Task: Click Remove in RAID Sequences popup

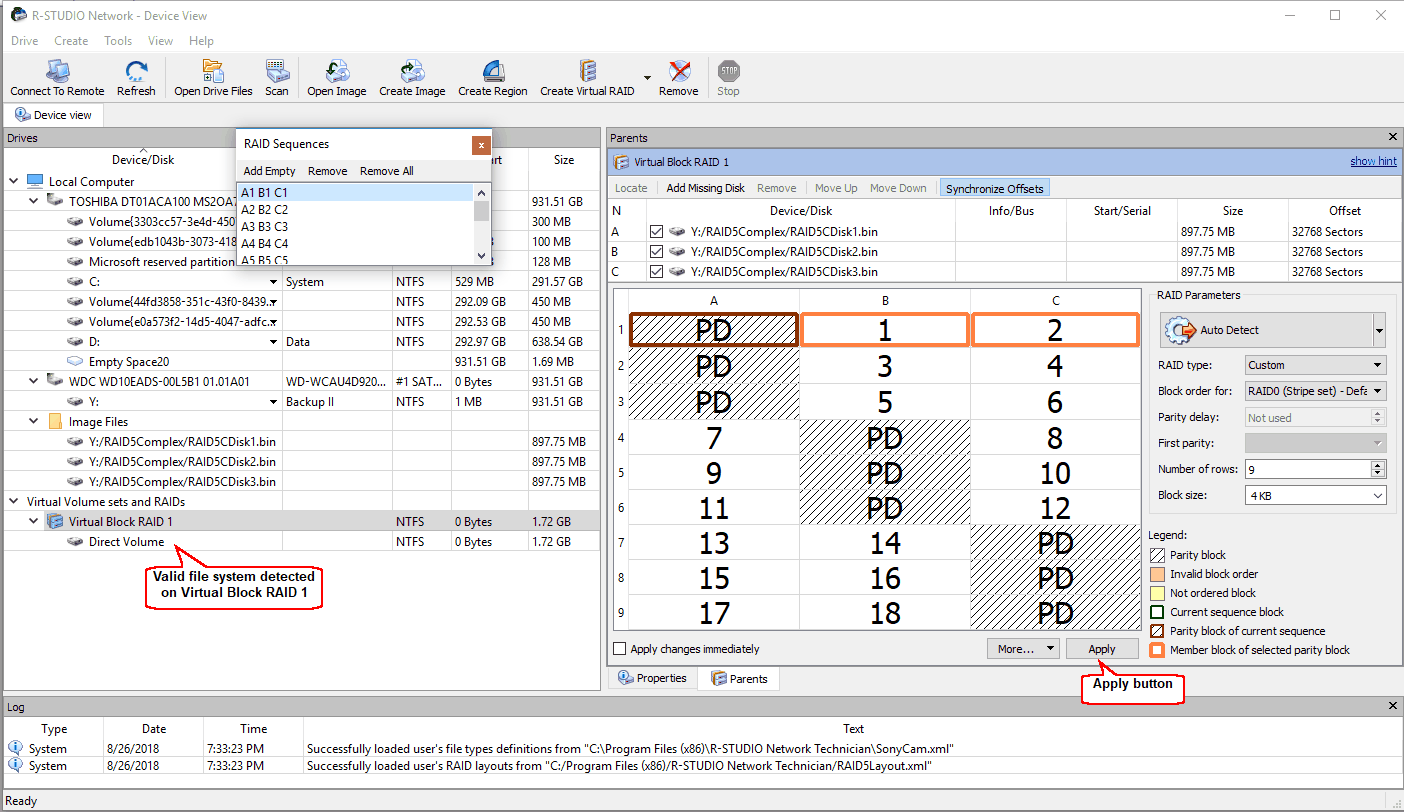Action: [327, 171]
